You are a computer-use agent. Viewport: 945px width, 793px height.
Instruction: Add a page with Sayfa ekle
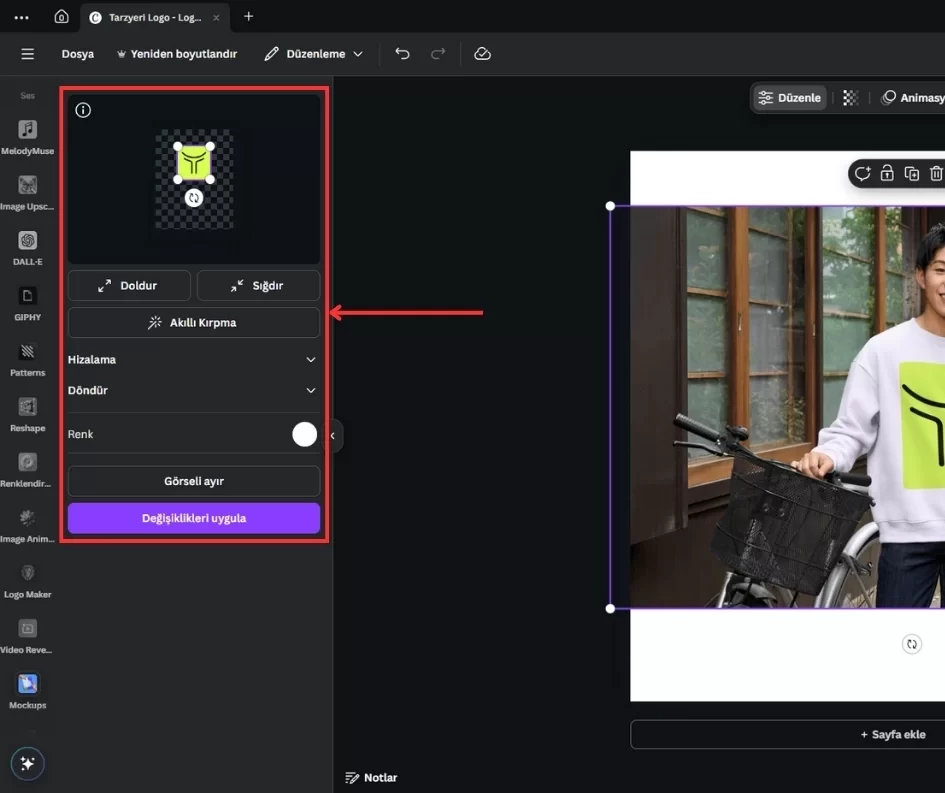click(892, 735)
